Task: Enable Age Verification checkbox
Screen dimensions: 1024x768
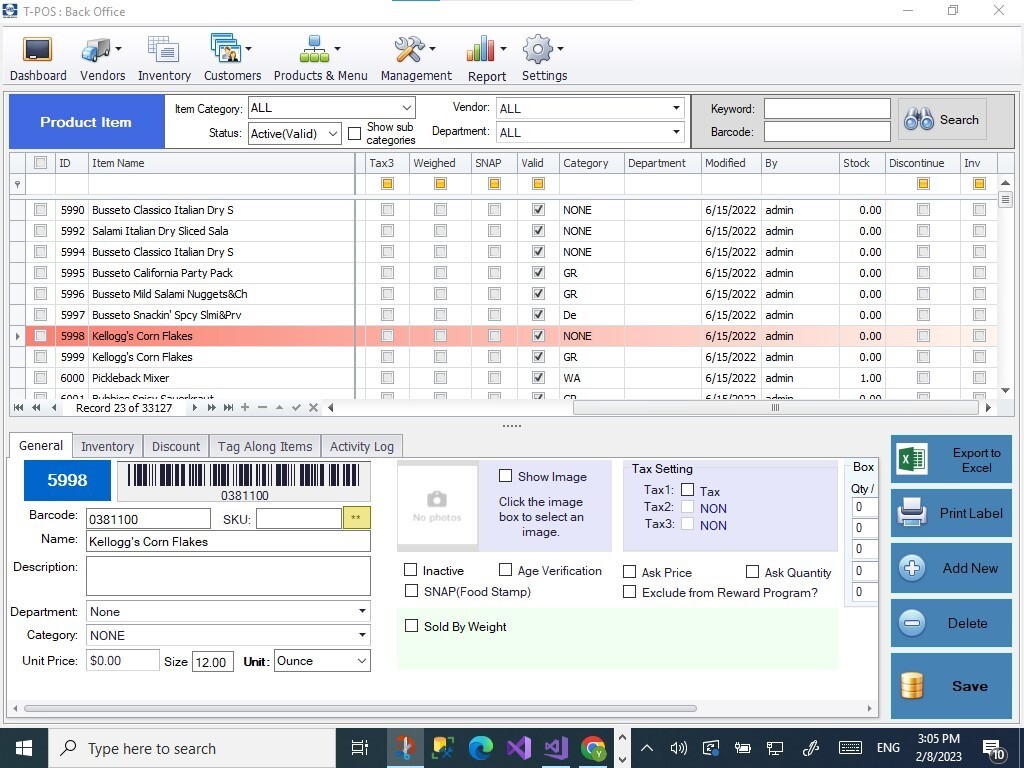Action: [x=505, y=570]
